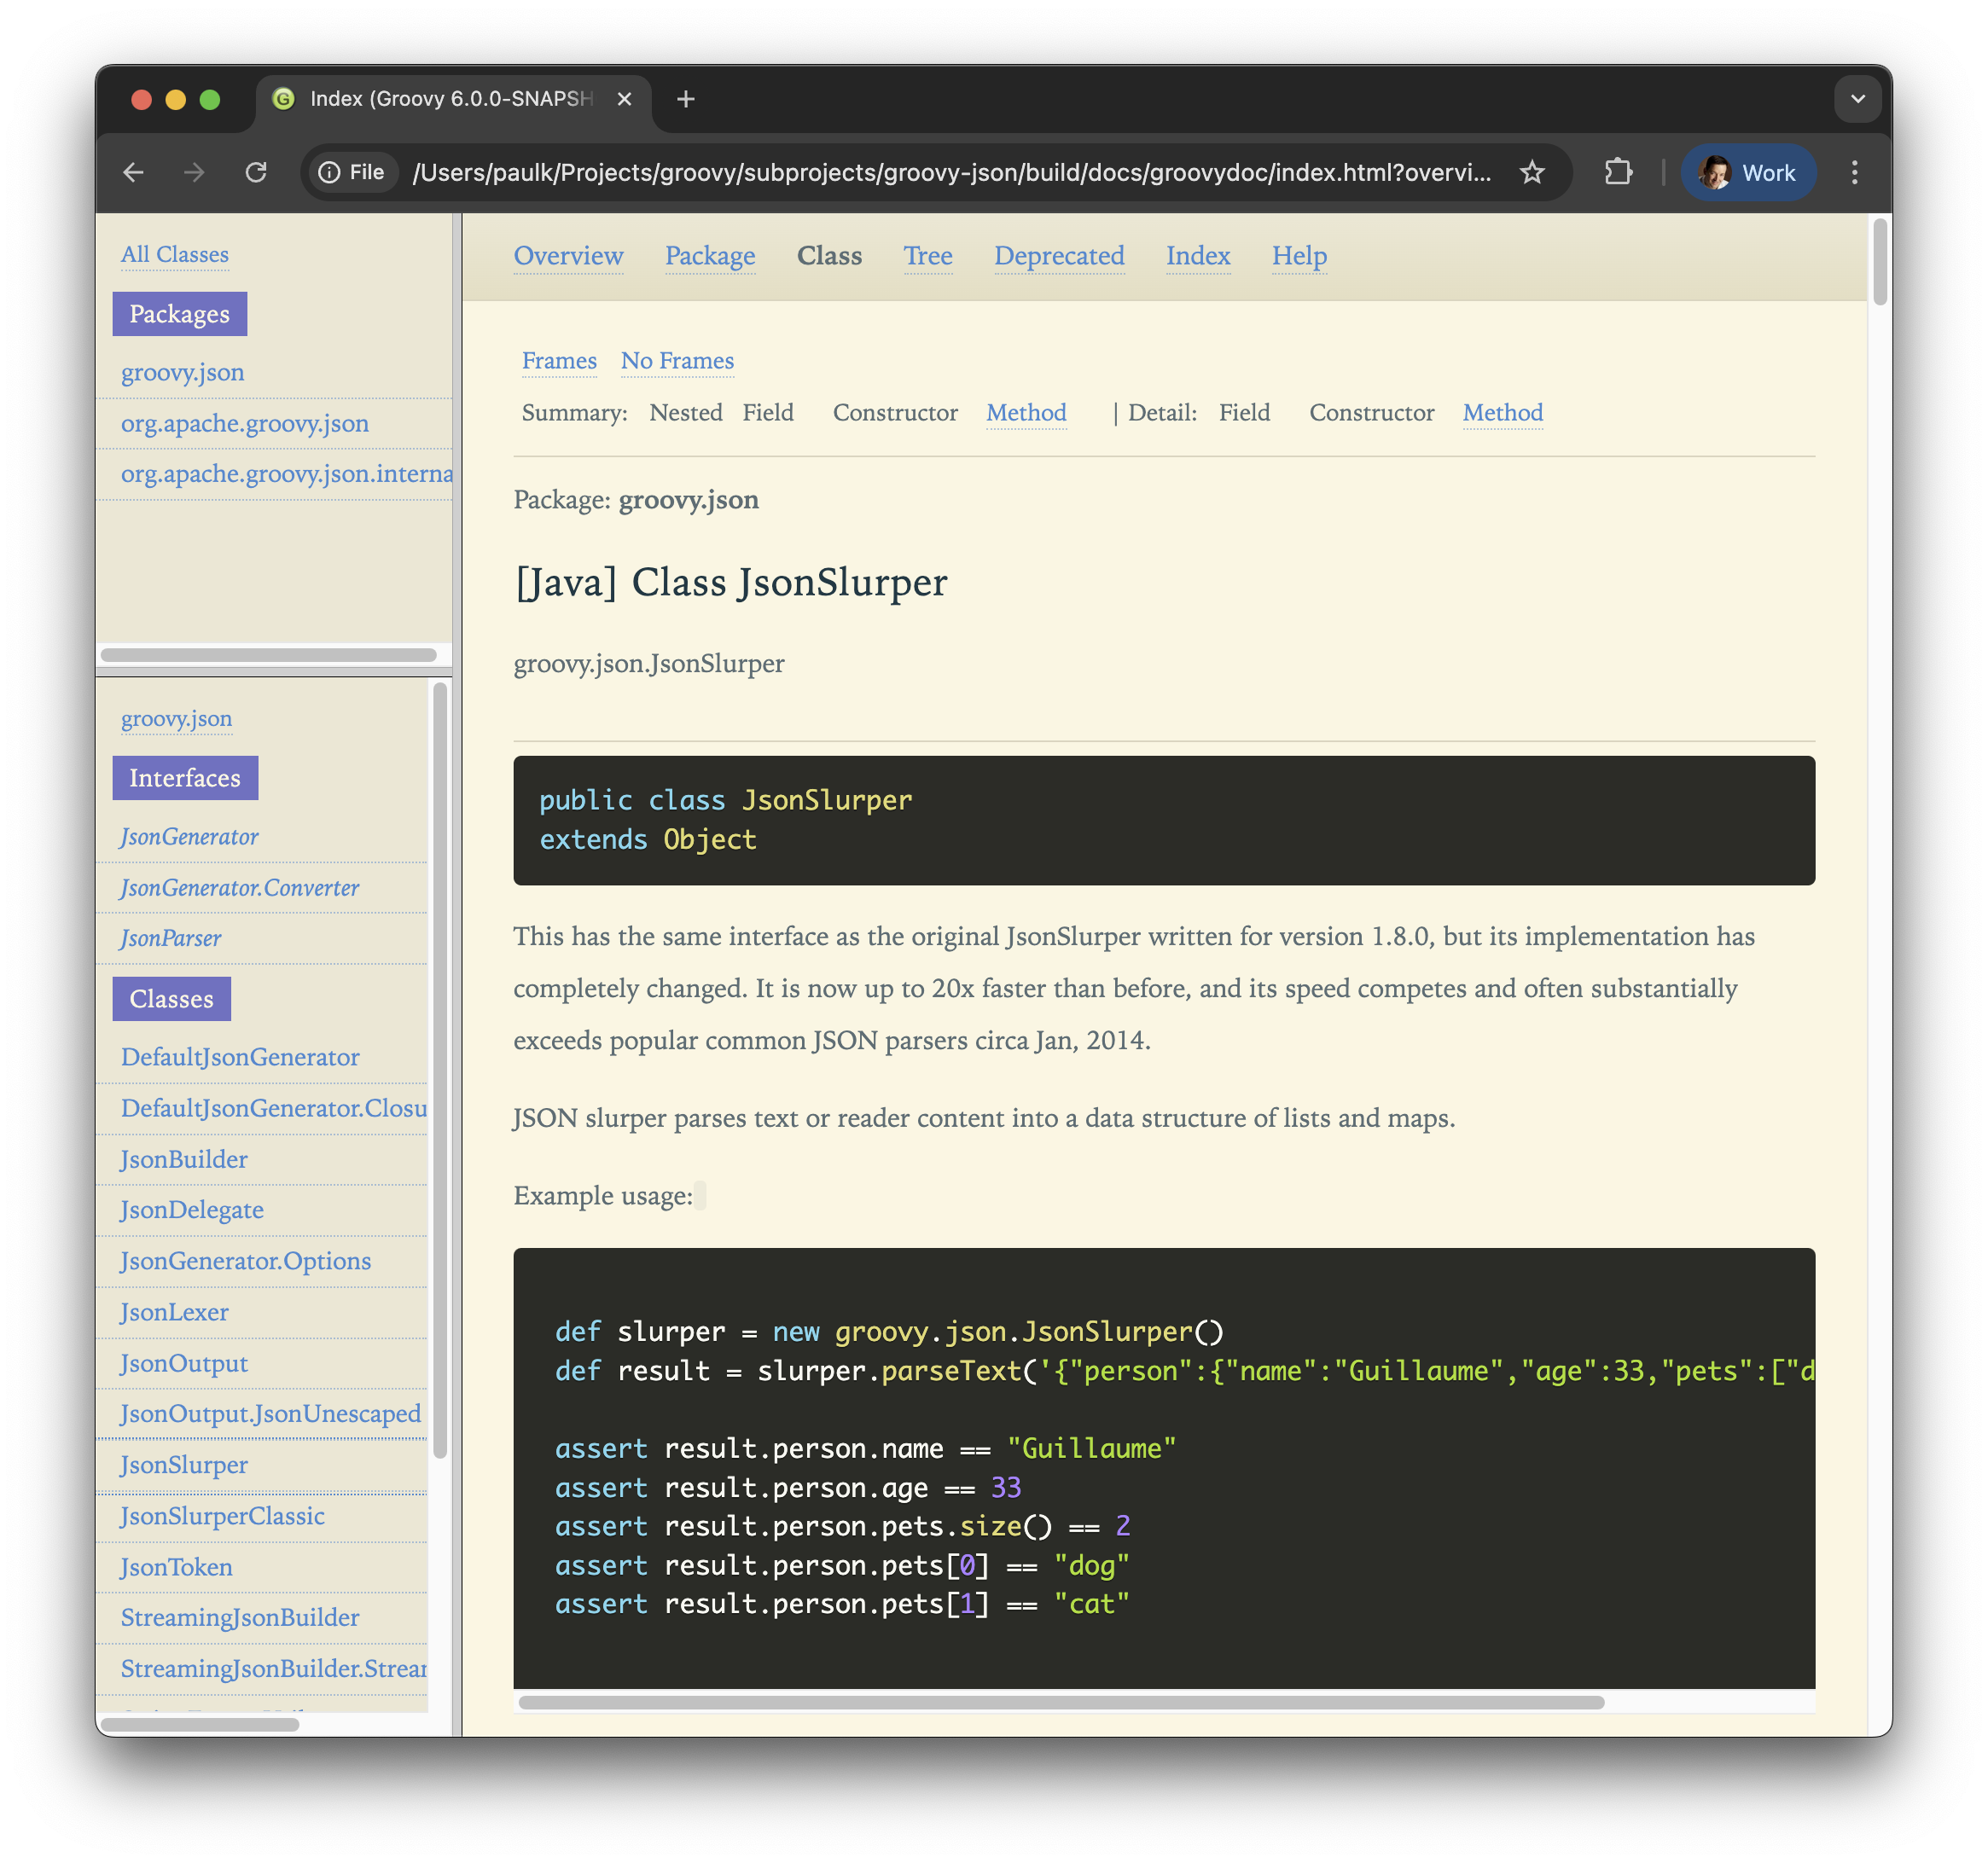Click the main page vertical scrollbar

coord(1880,262)
